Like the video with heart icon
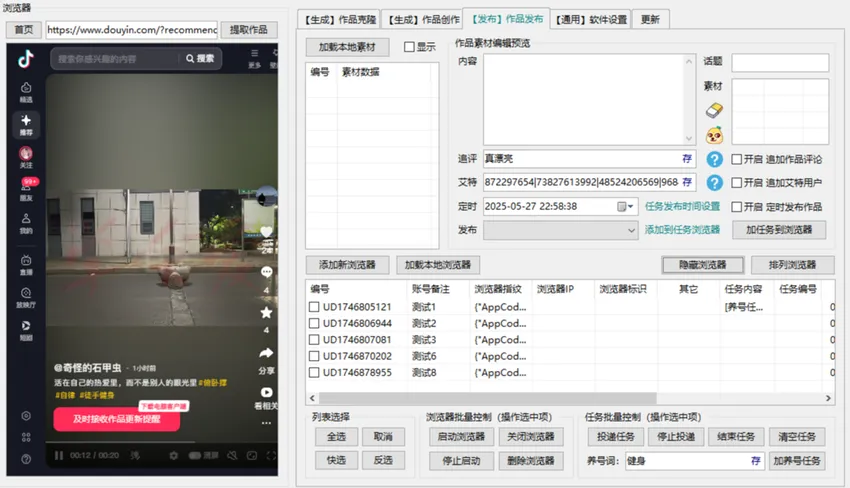 pyautogui.click(x=266, y=232)
